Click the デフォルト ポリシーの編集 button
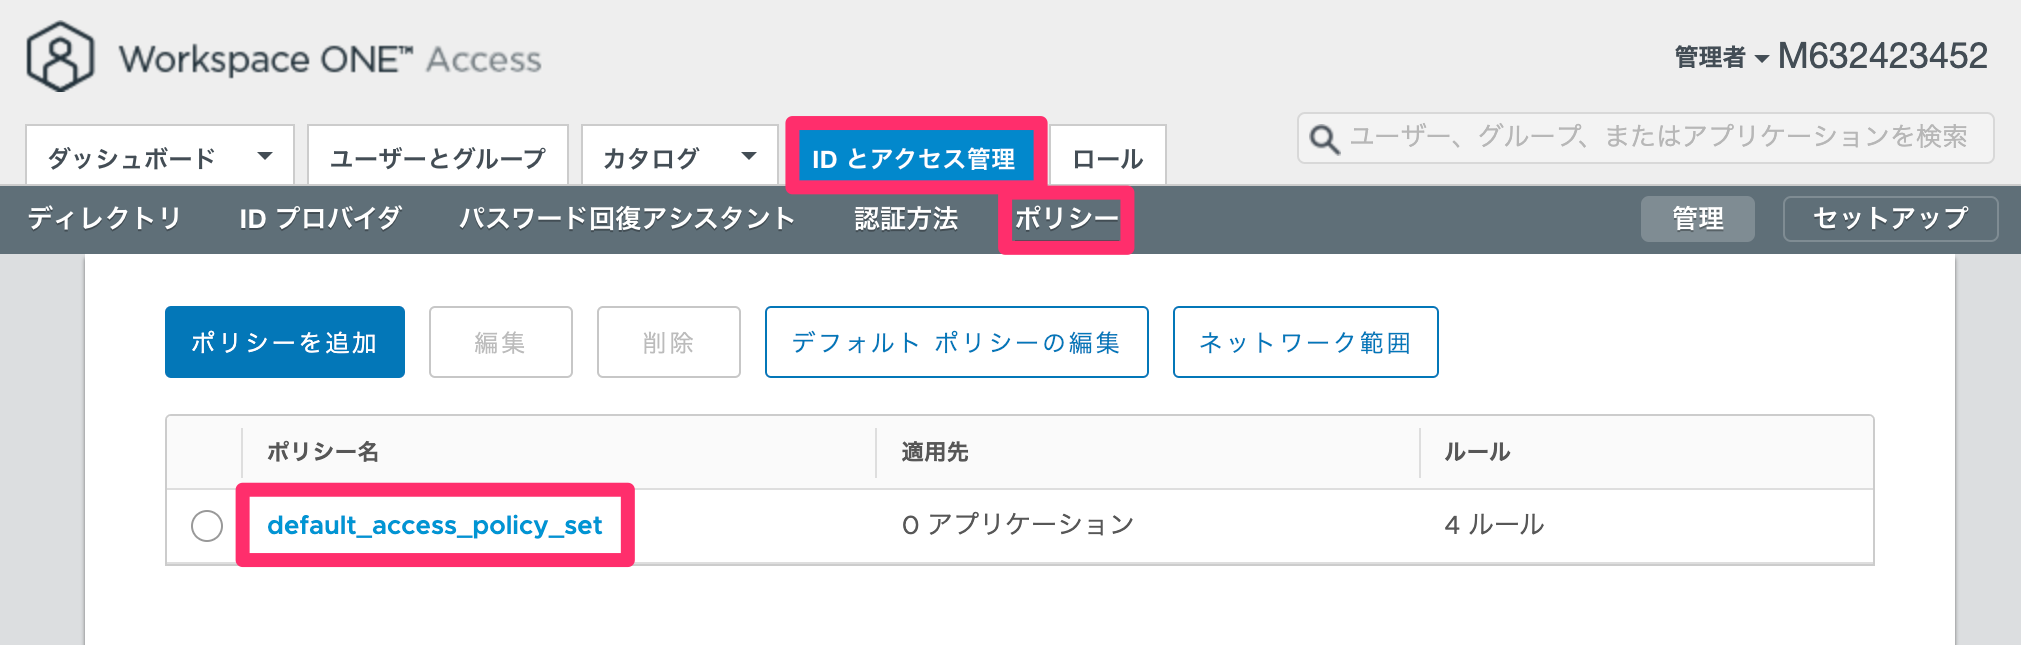The width and height of the screenshot is (2021, 645). click(957, 342)
